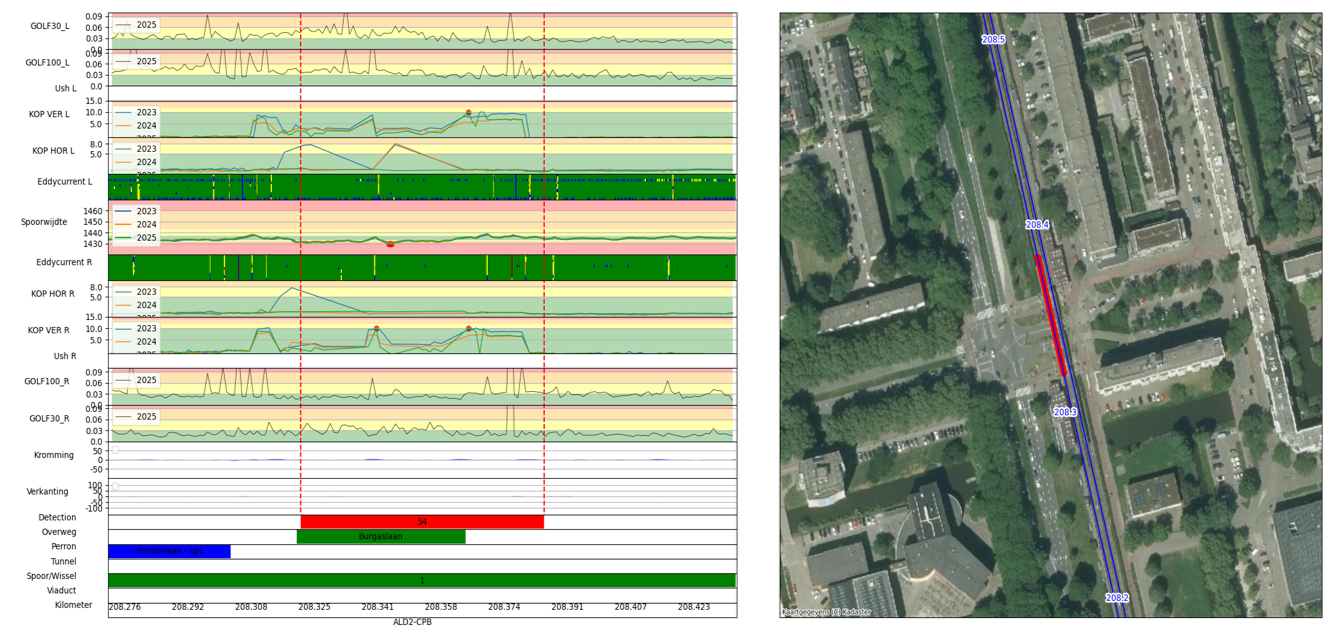Select the 208.391 kilometer tick label
1330x630 pixels.
[x=567, y=607]
